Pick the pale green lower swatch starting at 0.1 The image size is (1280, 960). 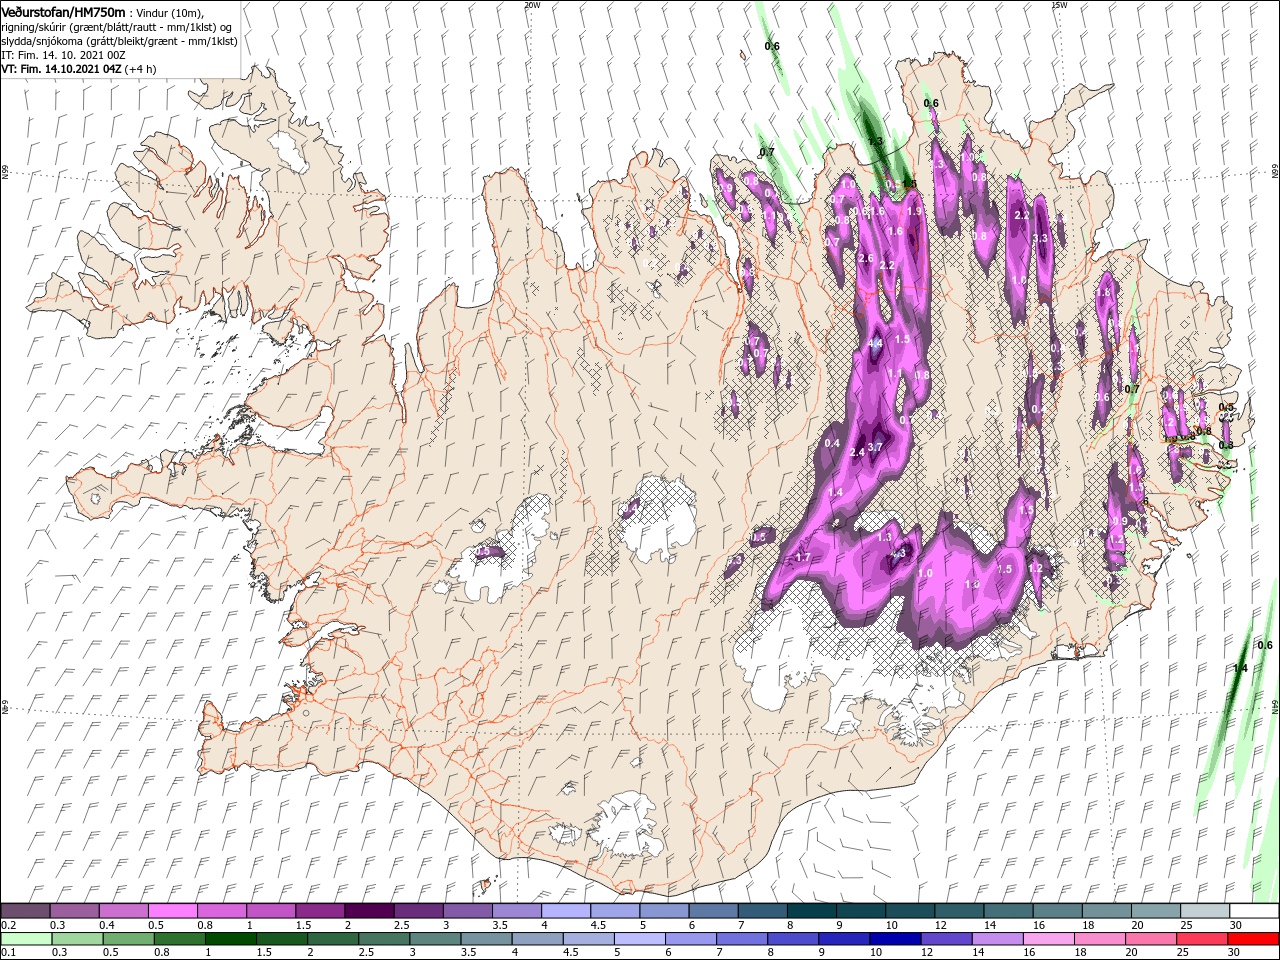[25, 939]
